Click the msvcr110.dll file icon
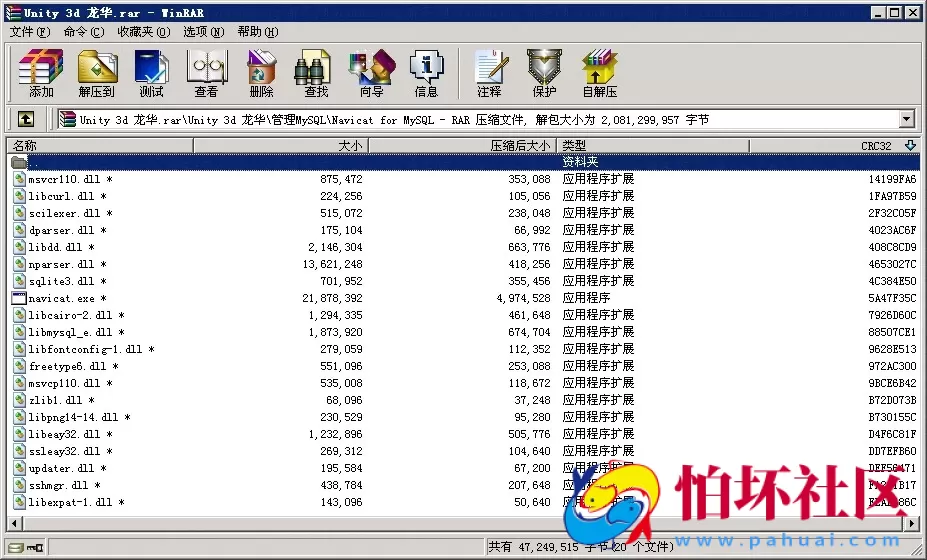The image size is (927, 560). [20, 179]
